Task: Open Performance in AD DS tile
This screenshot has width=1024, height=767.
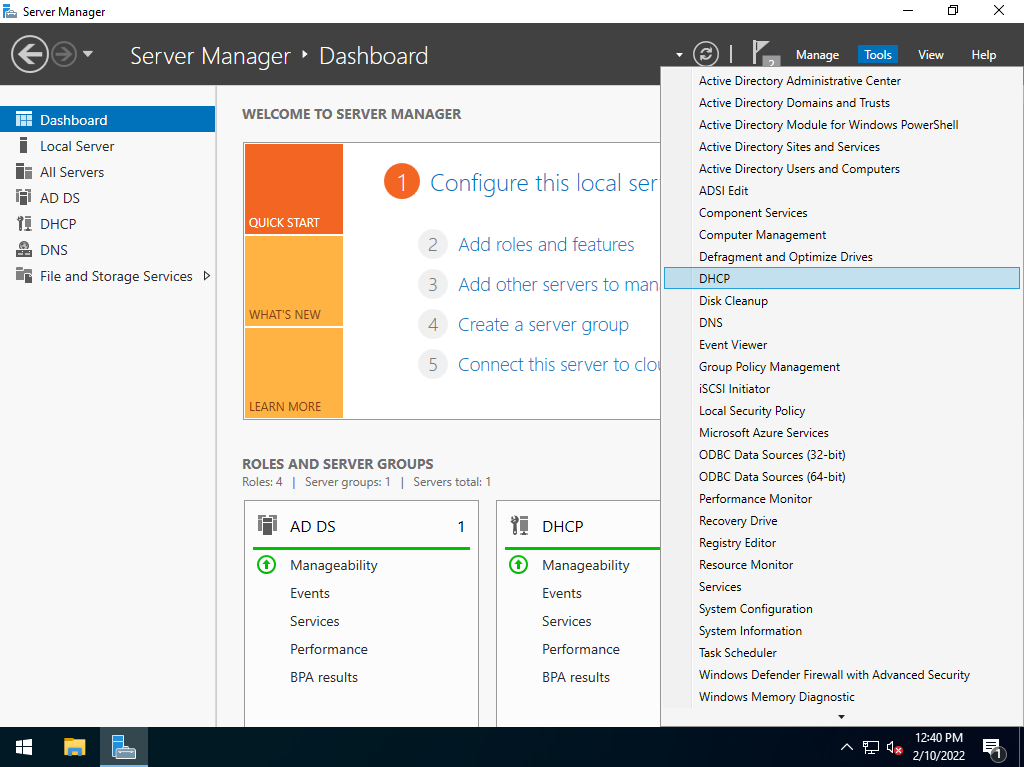Action: click(x=328, y=649)
